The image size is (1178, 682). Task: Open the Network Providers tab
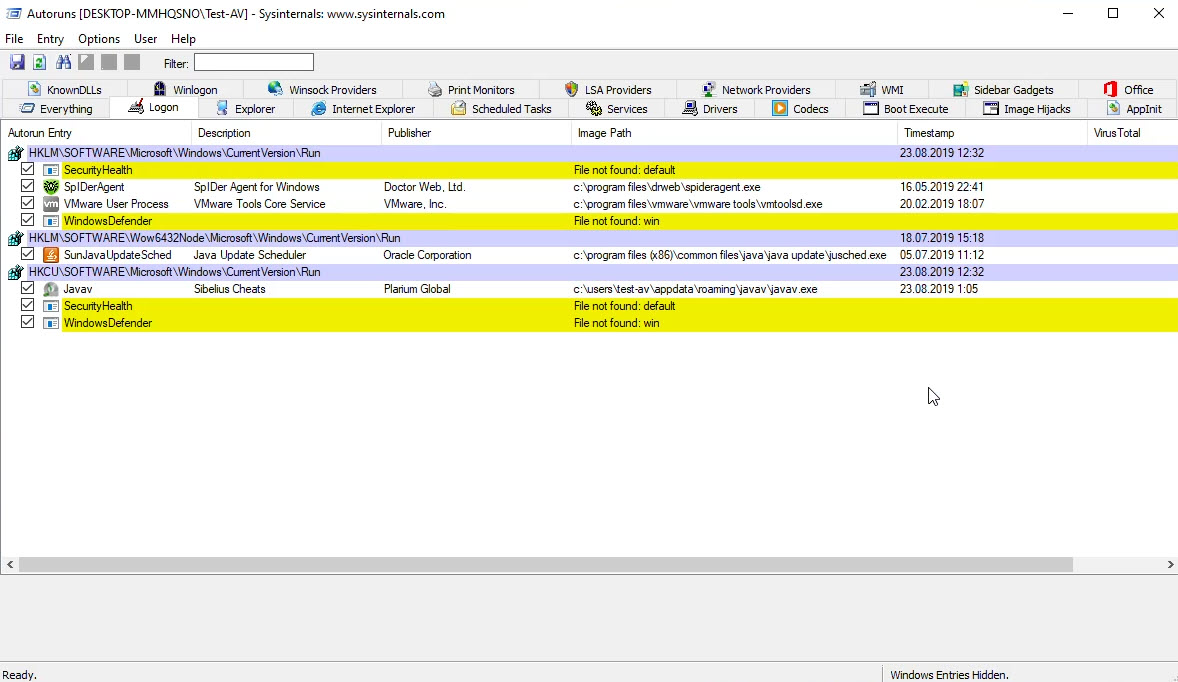pos(756,89)
